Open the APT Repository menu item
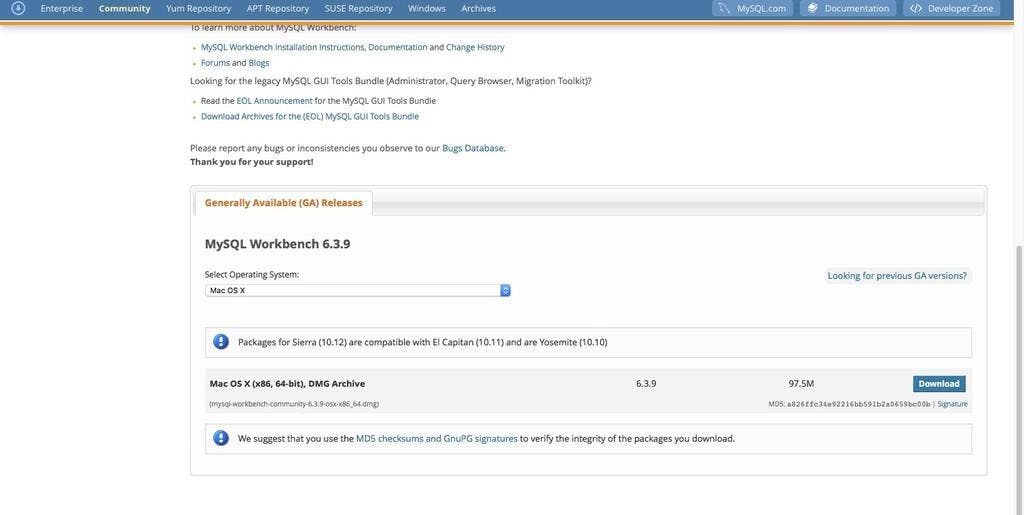The width and height of the screenshot is (1024, 515). 278,8
